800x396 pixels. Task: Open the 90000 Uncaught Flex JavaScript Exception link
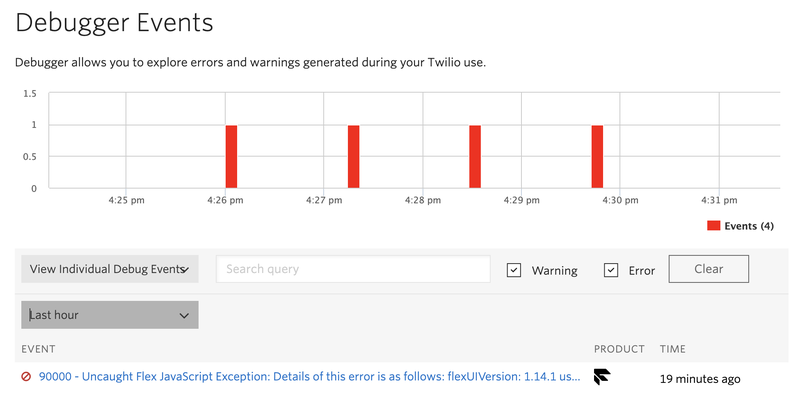(x=310, y=377)
